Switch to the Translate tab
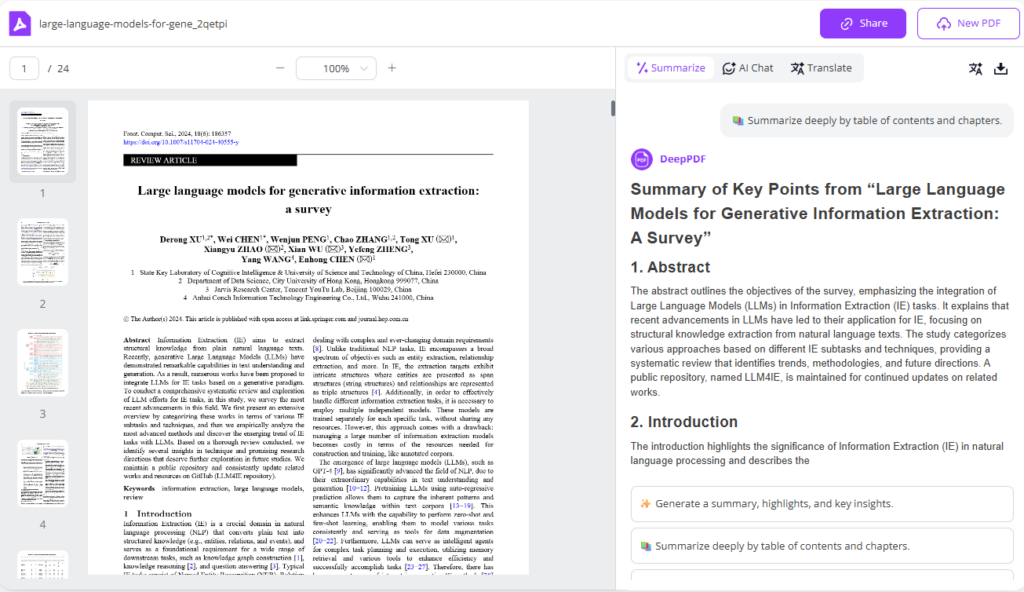 (823, 68)
